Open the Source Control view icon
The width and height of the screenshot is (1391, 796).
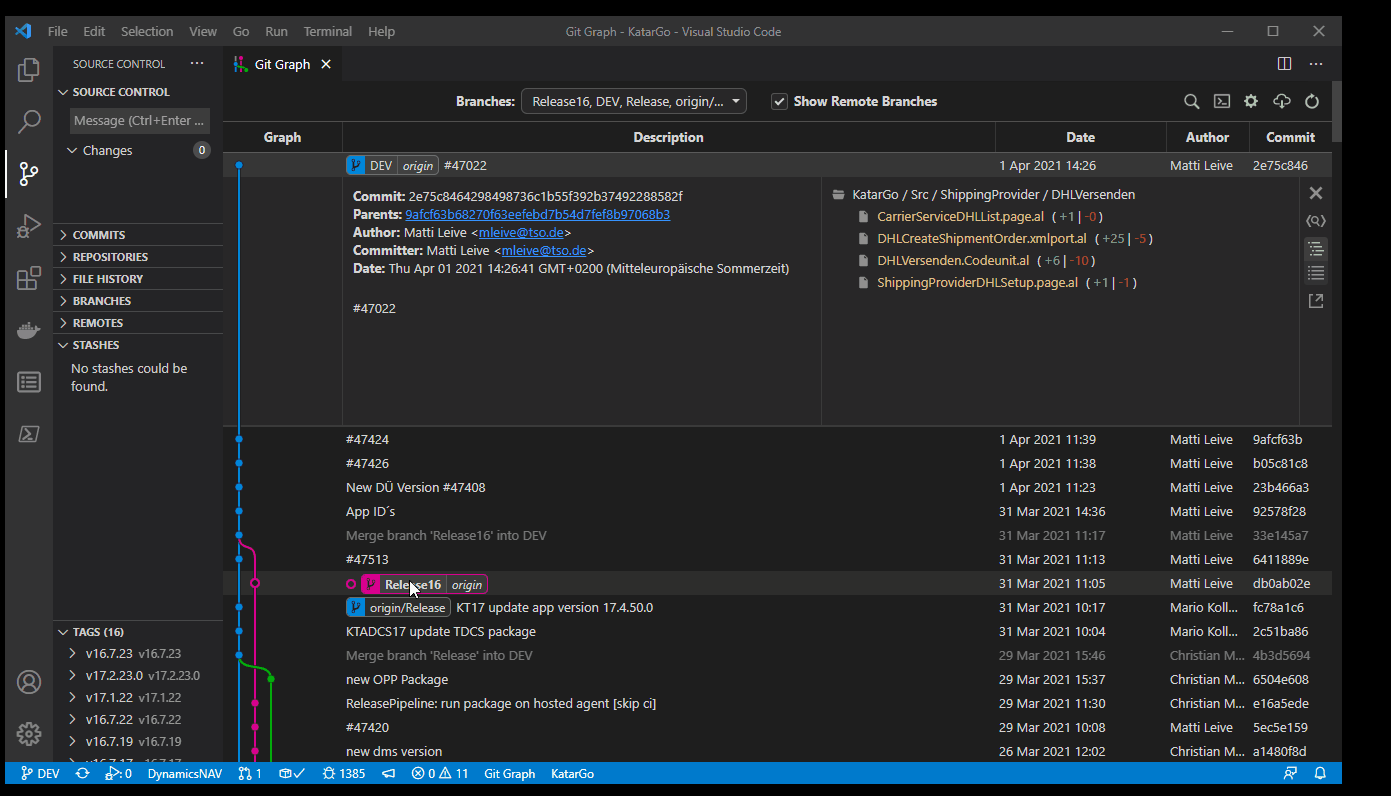tap(29, 174)
